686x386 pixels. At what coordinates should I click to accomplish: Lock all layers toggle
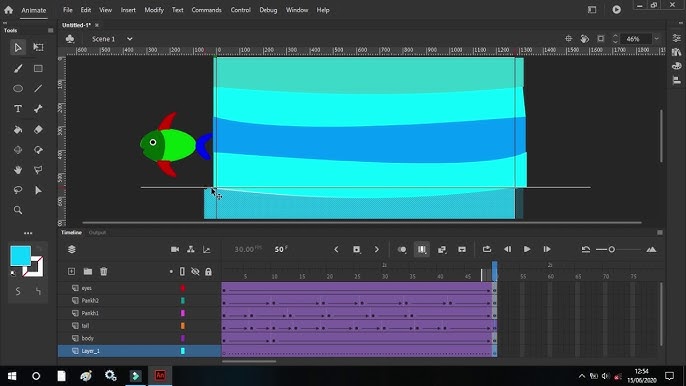click(208, 271)
